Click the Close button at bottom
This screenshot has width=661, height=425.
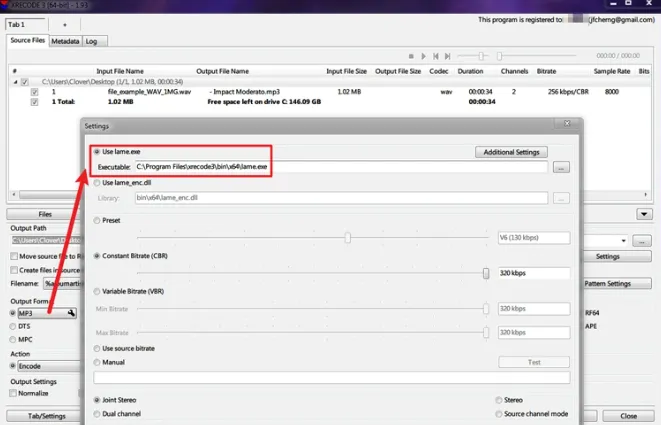click(629, 416)
